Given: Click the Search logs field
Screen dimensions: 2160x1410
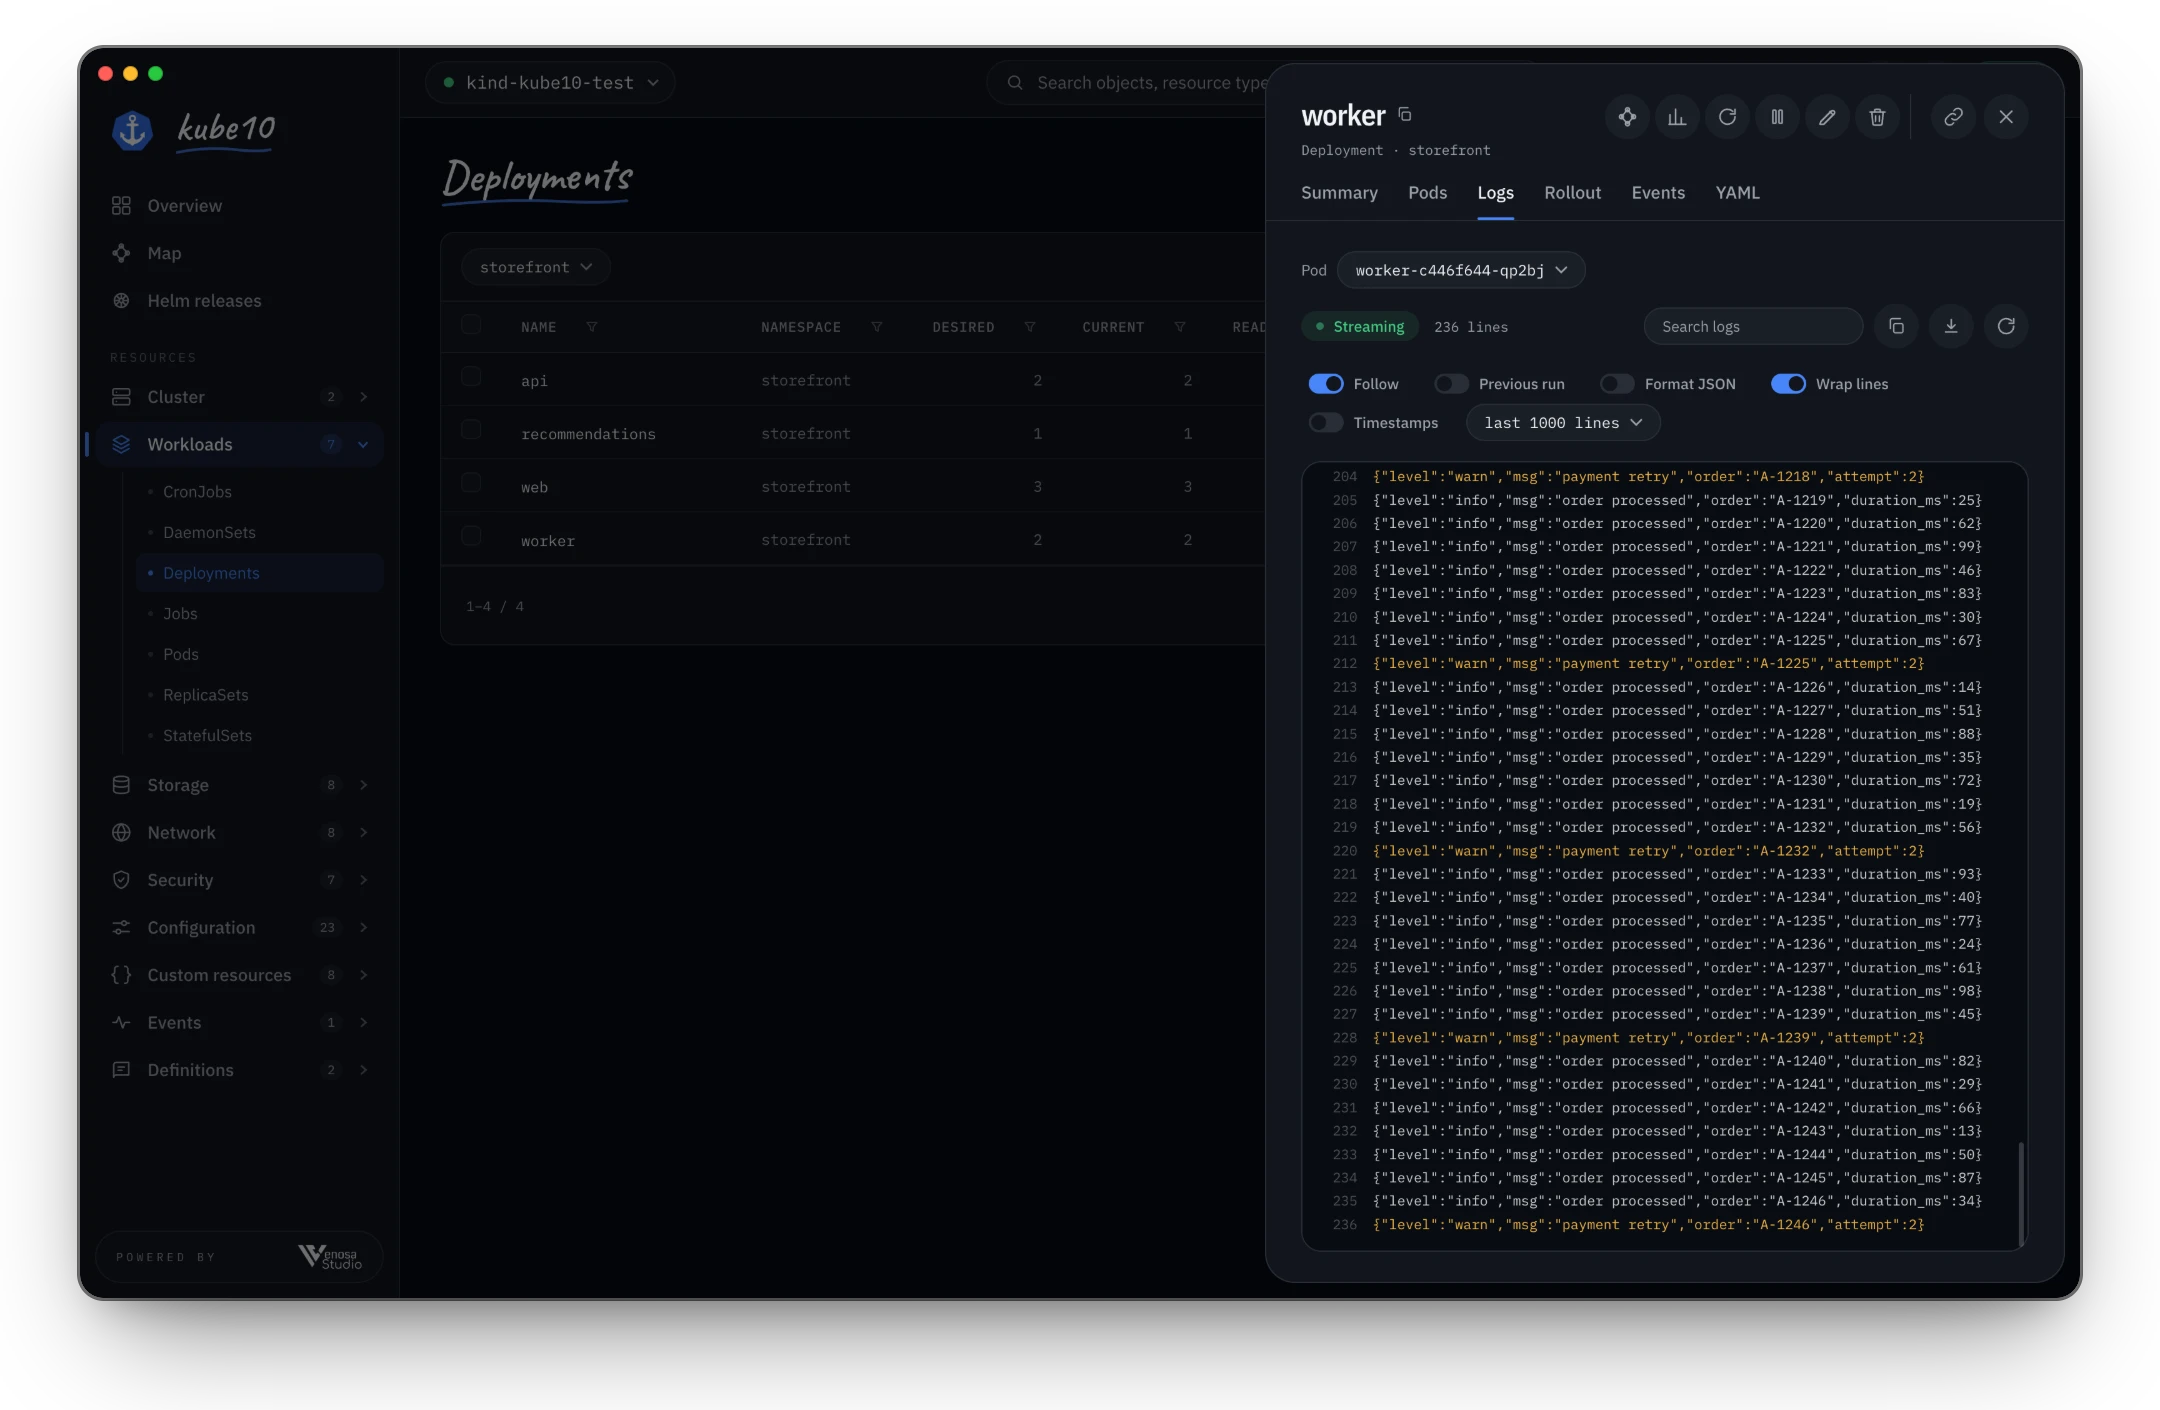Looking at the screenshot, I should pyautogui.click(x=1753, y=327).
